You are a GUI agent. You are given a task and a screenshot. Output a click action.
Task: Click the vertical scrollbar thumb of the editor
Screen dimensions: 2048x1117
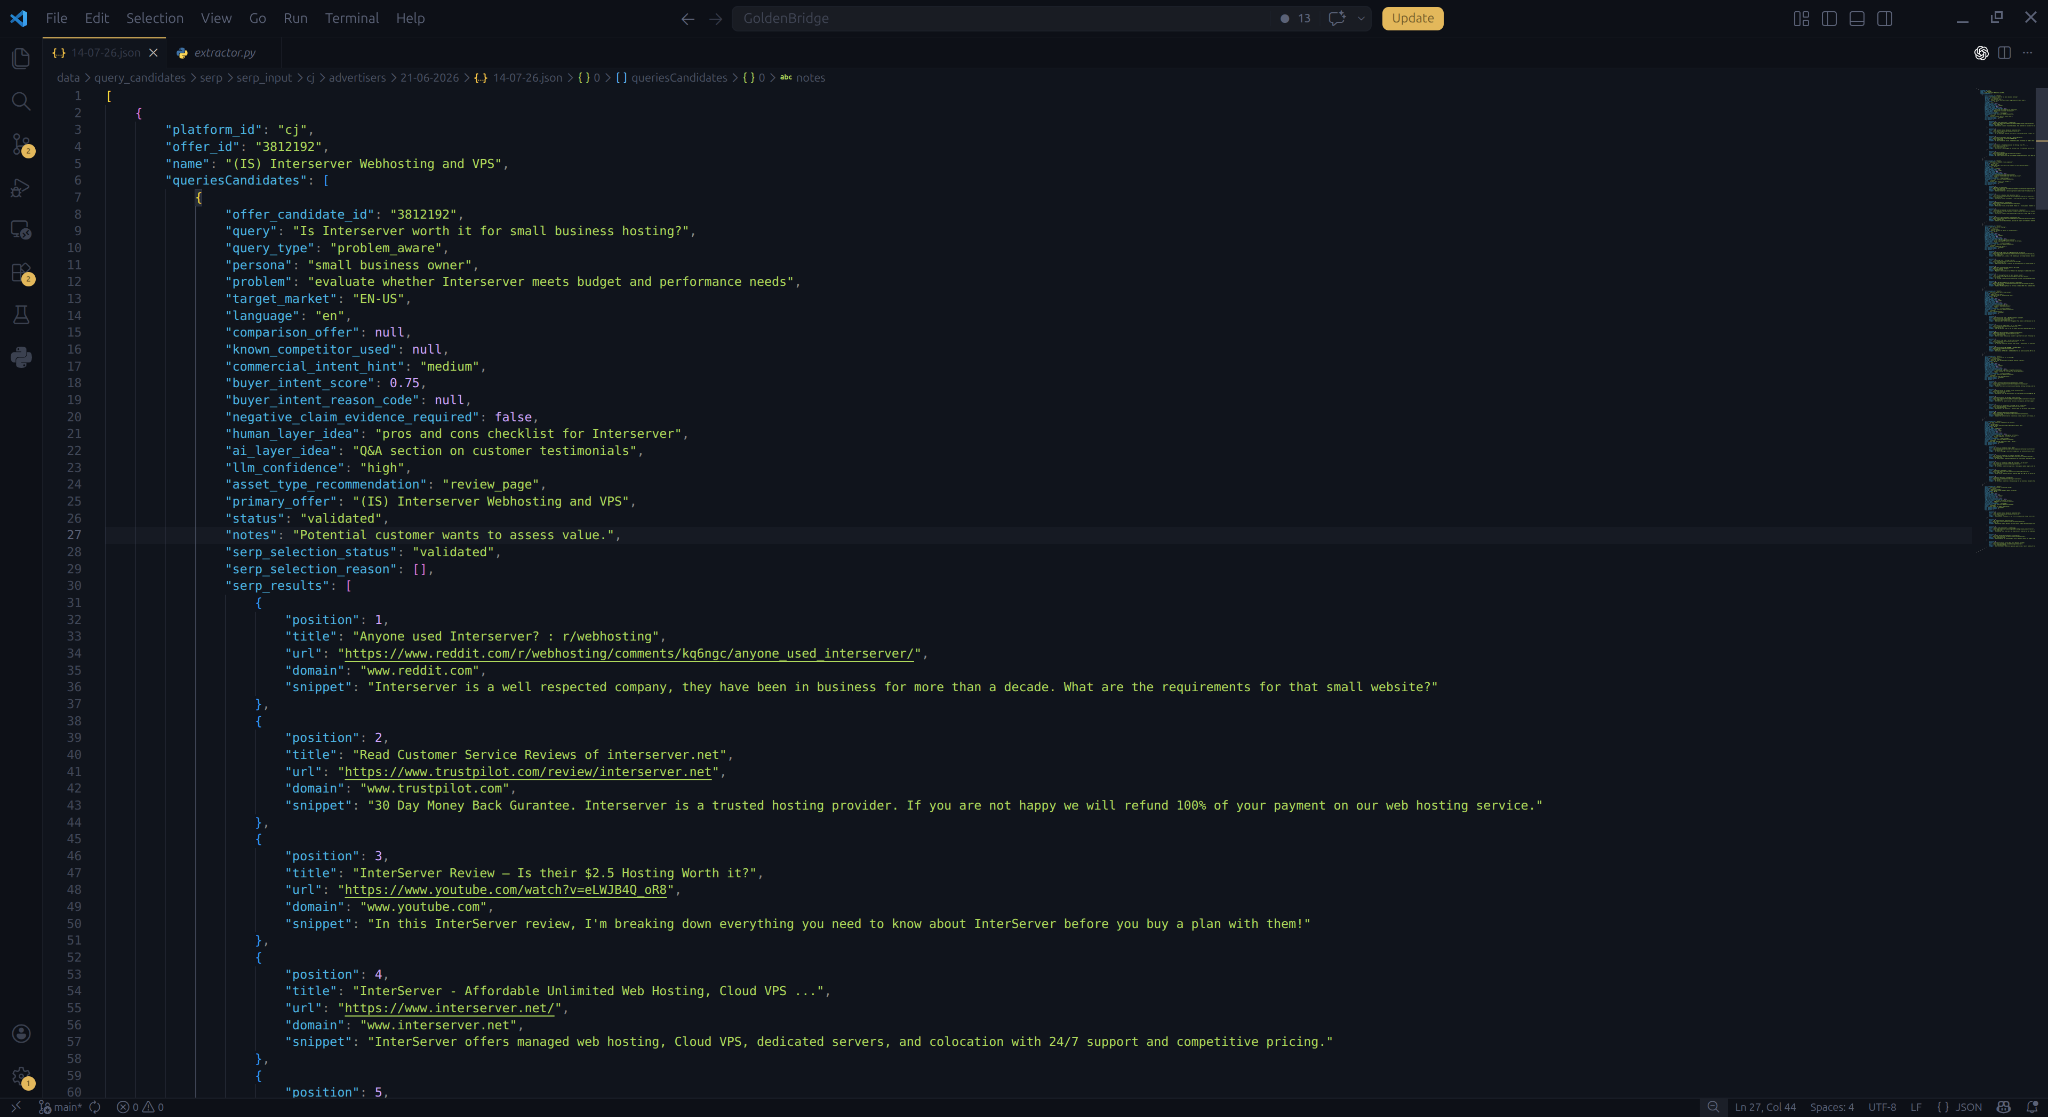click(2042, 148)
